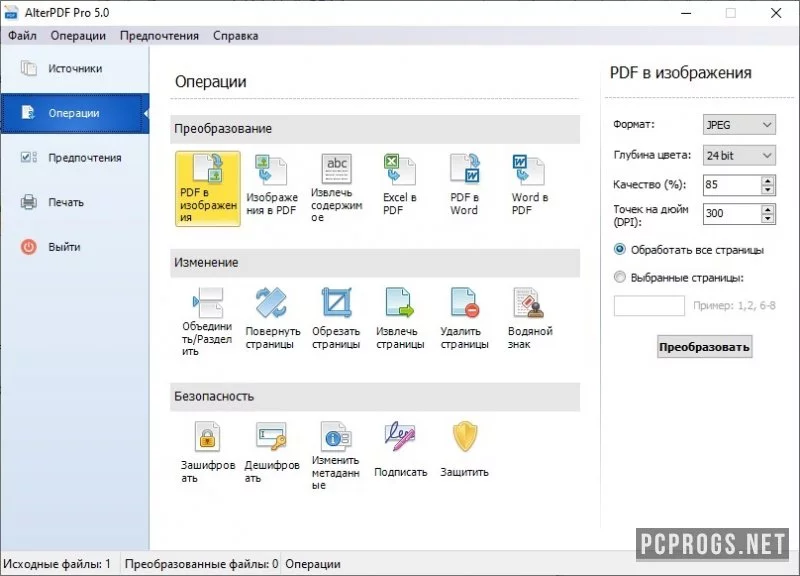Choose the Обрезать страницы crop tool

point(336,318)
